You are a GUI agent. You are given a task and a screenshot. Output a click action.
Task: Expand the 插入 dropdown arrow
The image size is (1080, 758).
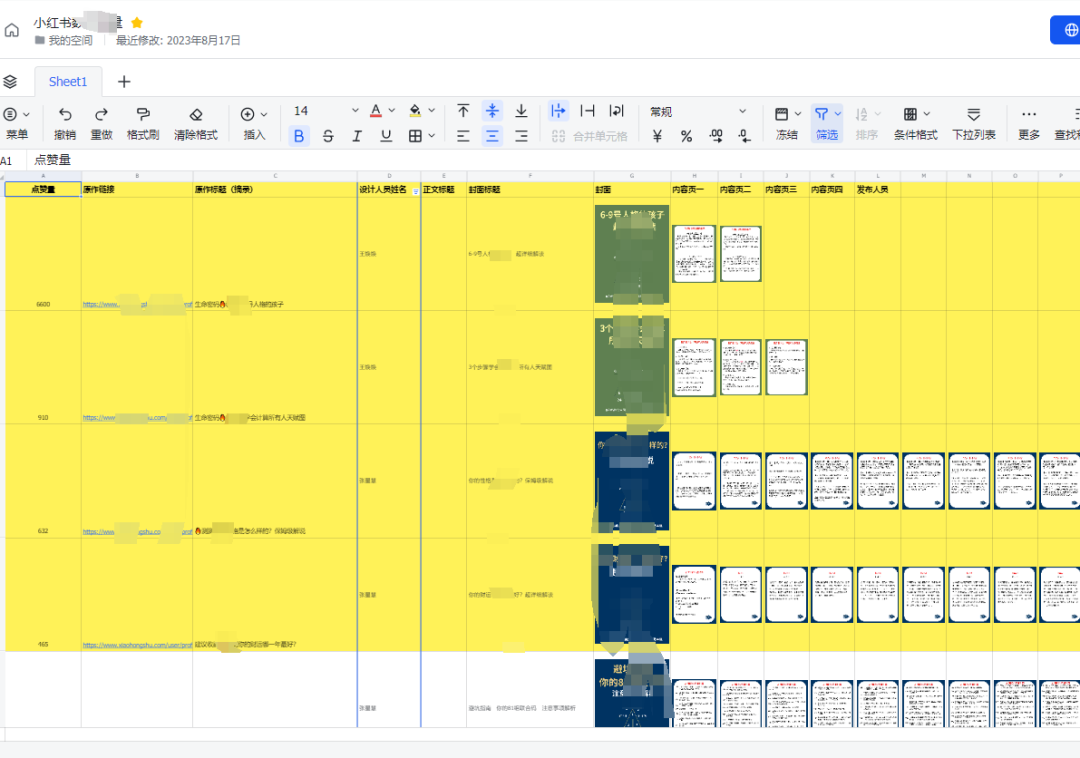pos(264,114)
